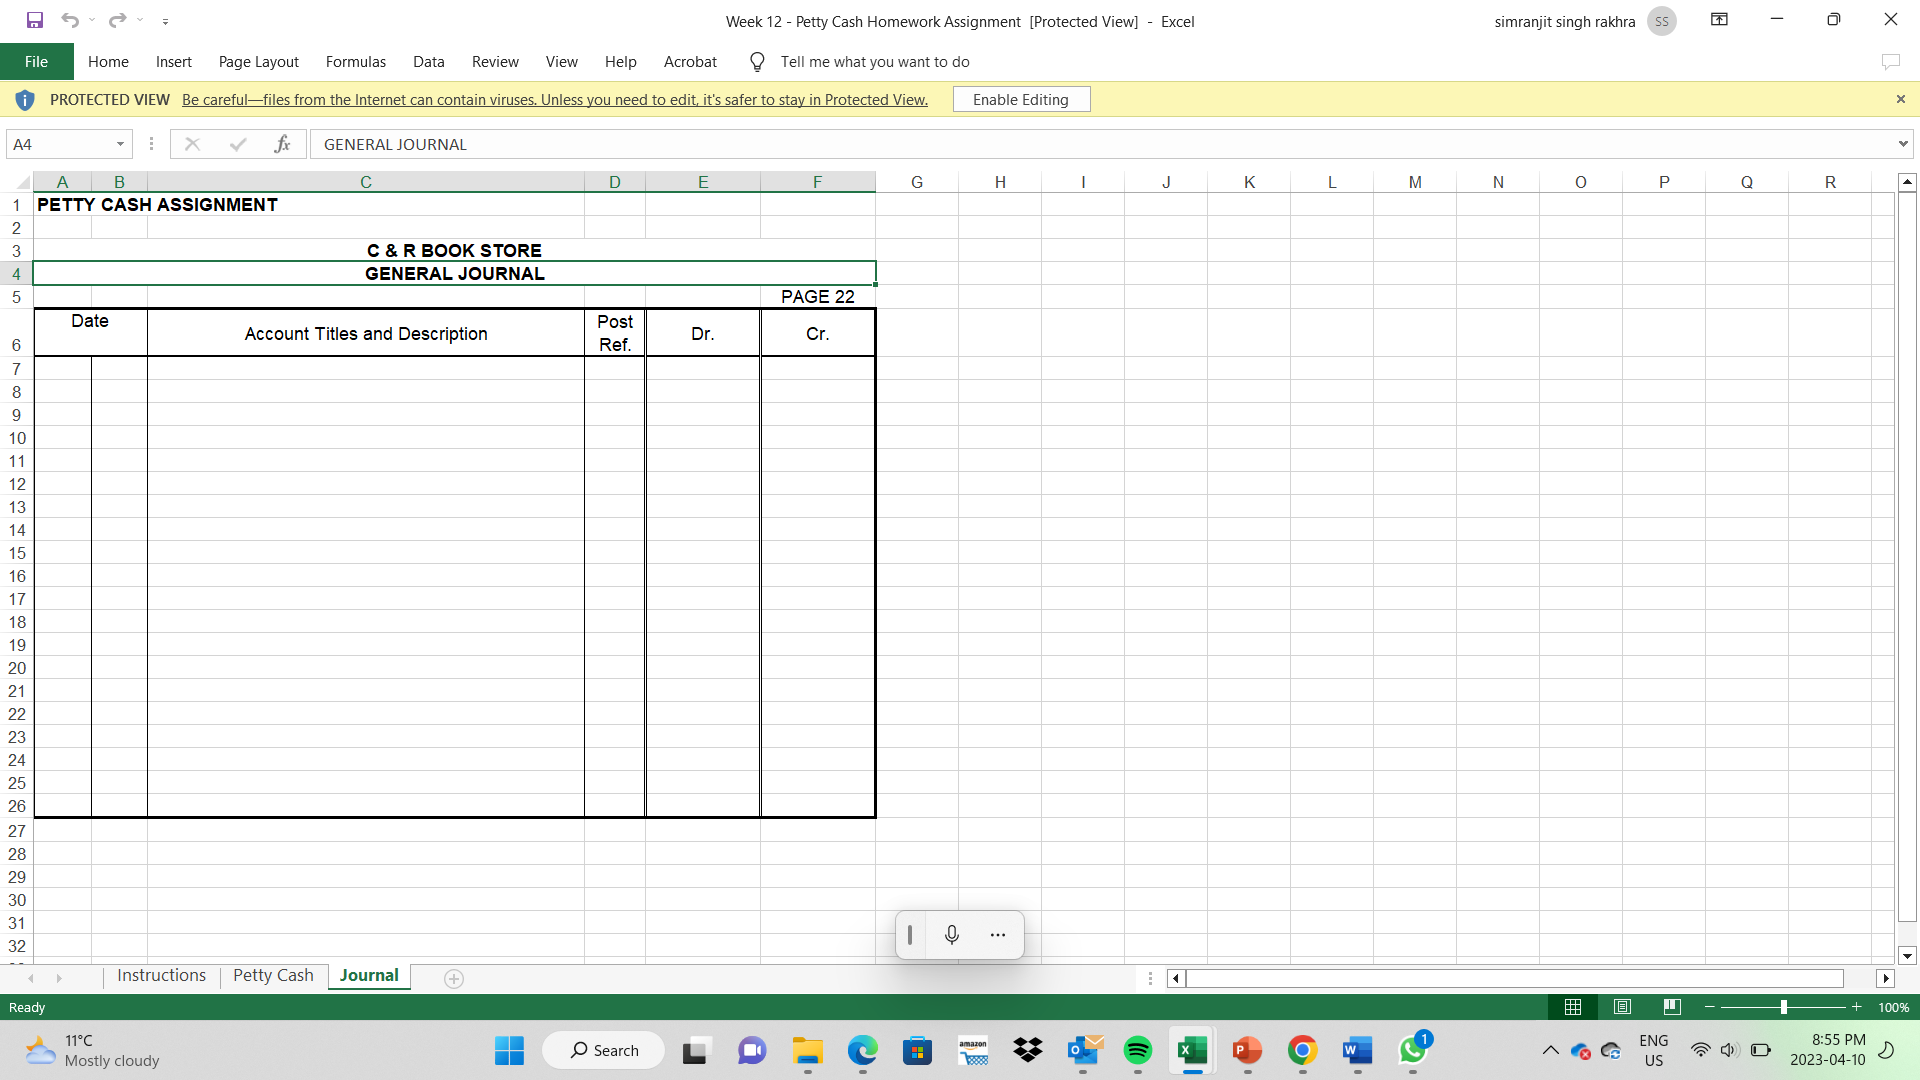Open the Petty Cash sheet tab

(272, 975)
